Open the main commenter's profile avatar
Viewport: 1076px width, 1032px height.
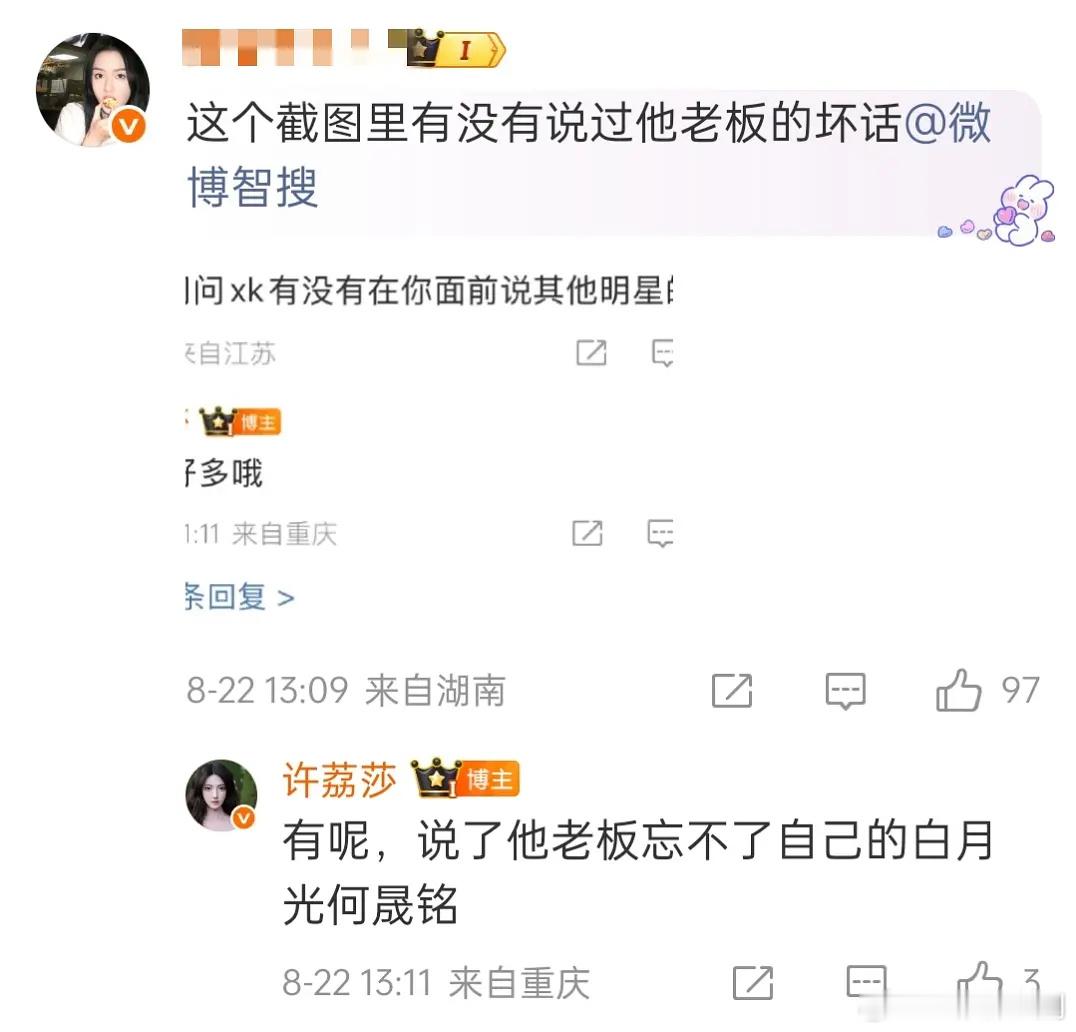tap(93, 89)
